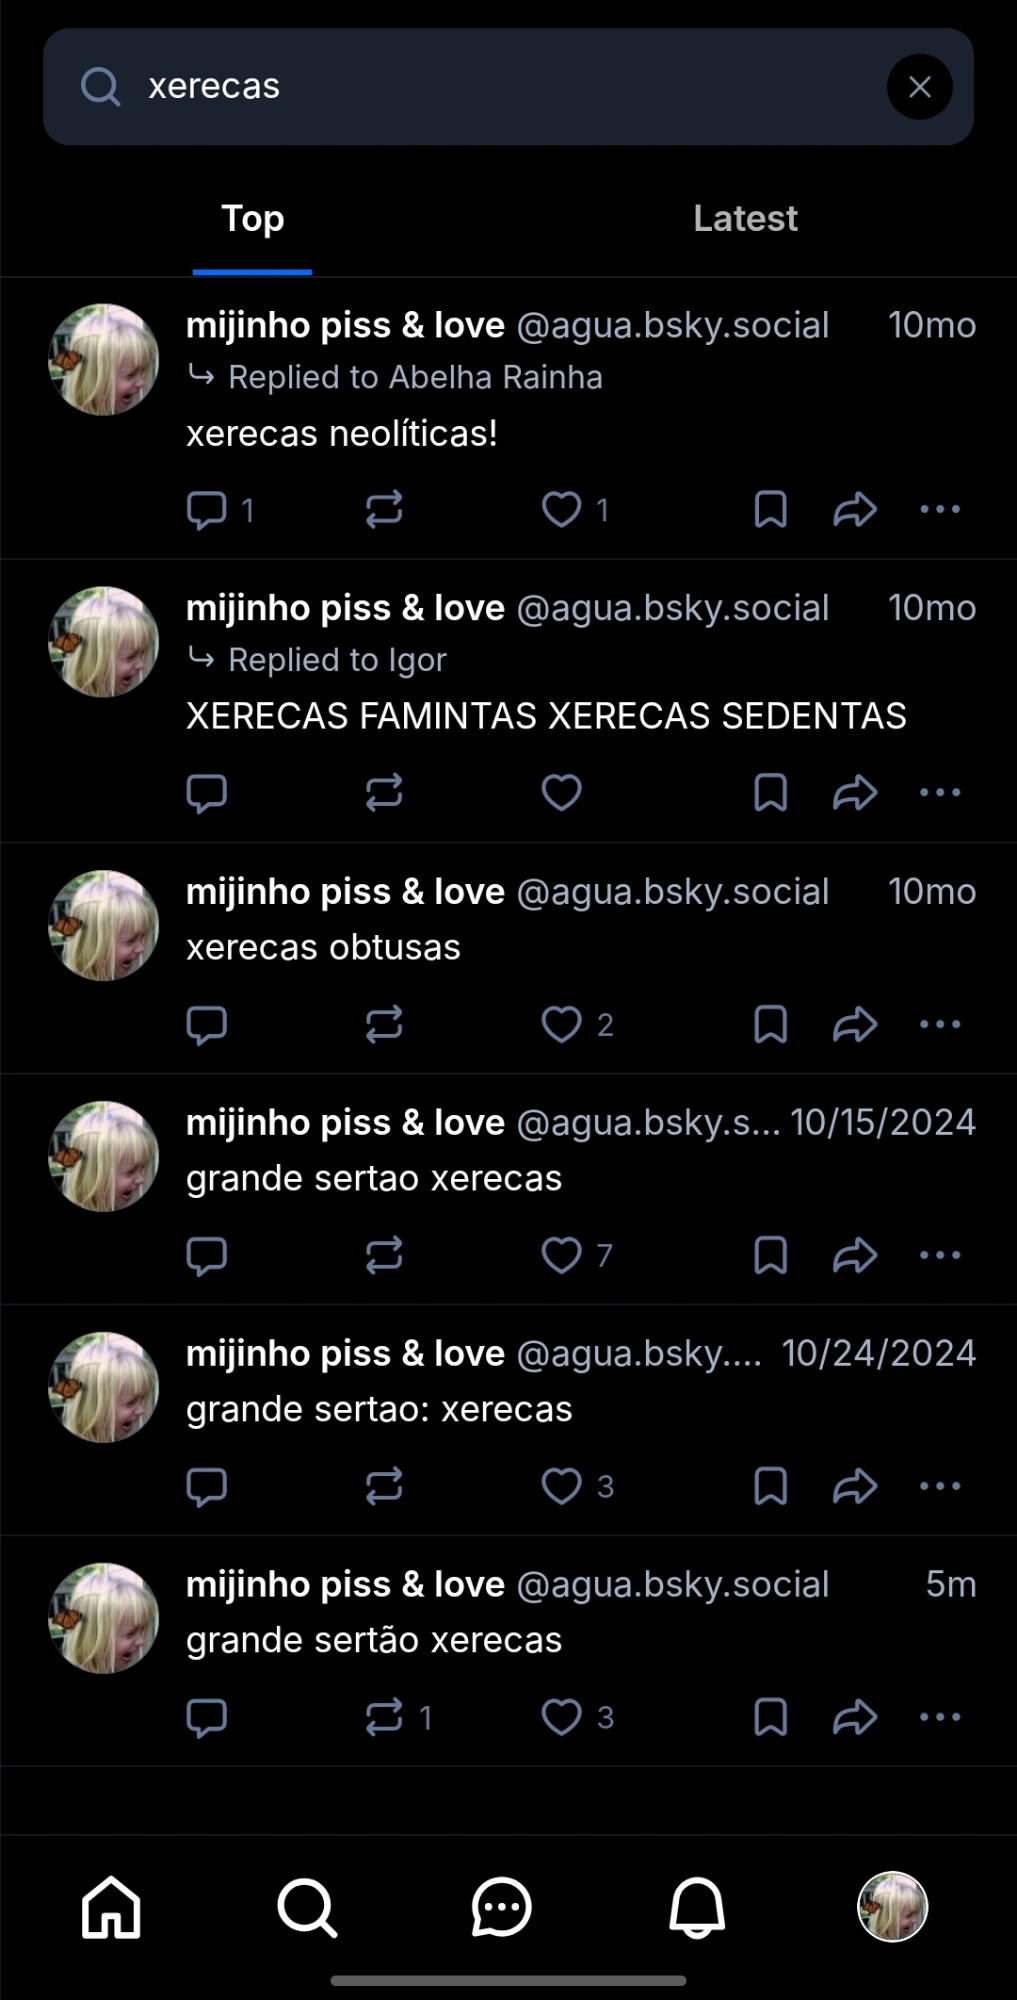The height and width of the screenshot is (2000, 1017).
Task: Repost the "grande sertão xerecas" 5m post
Action: (384, 1717)
